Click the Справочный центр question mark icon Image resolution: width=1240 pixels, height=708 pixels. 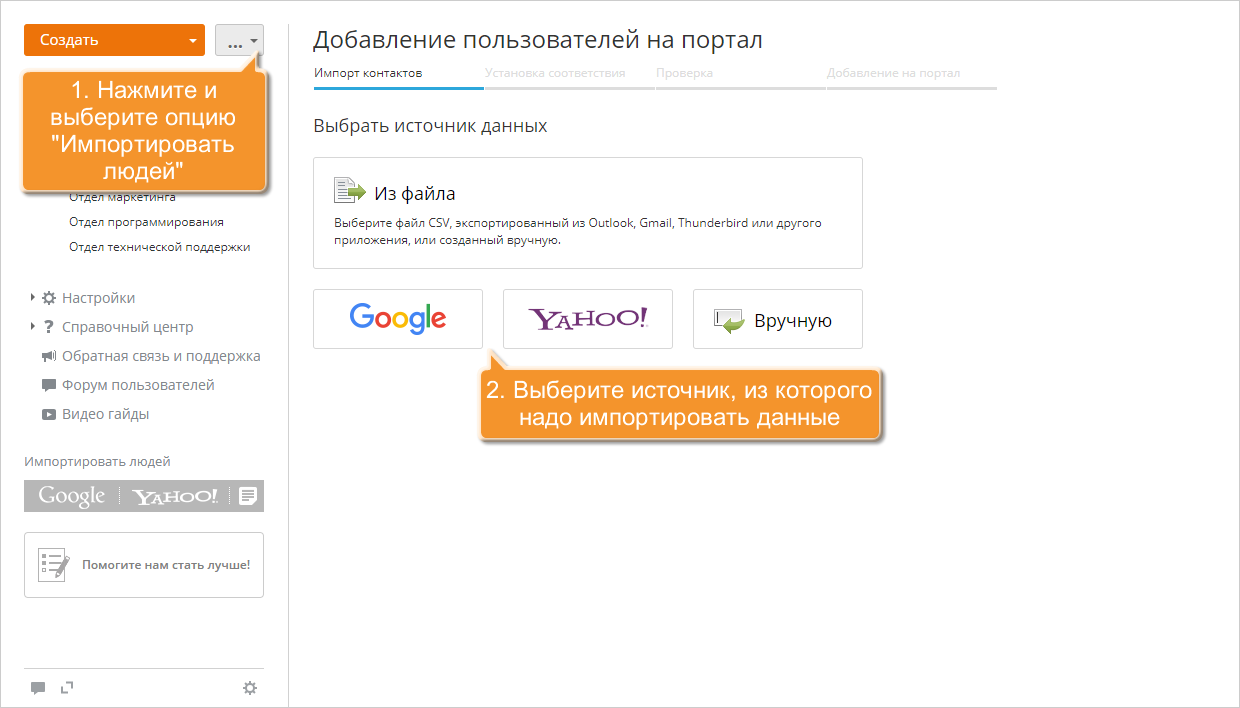49,327
